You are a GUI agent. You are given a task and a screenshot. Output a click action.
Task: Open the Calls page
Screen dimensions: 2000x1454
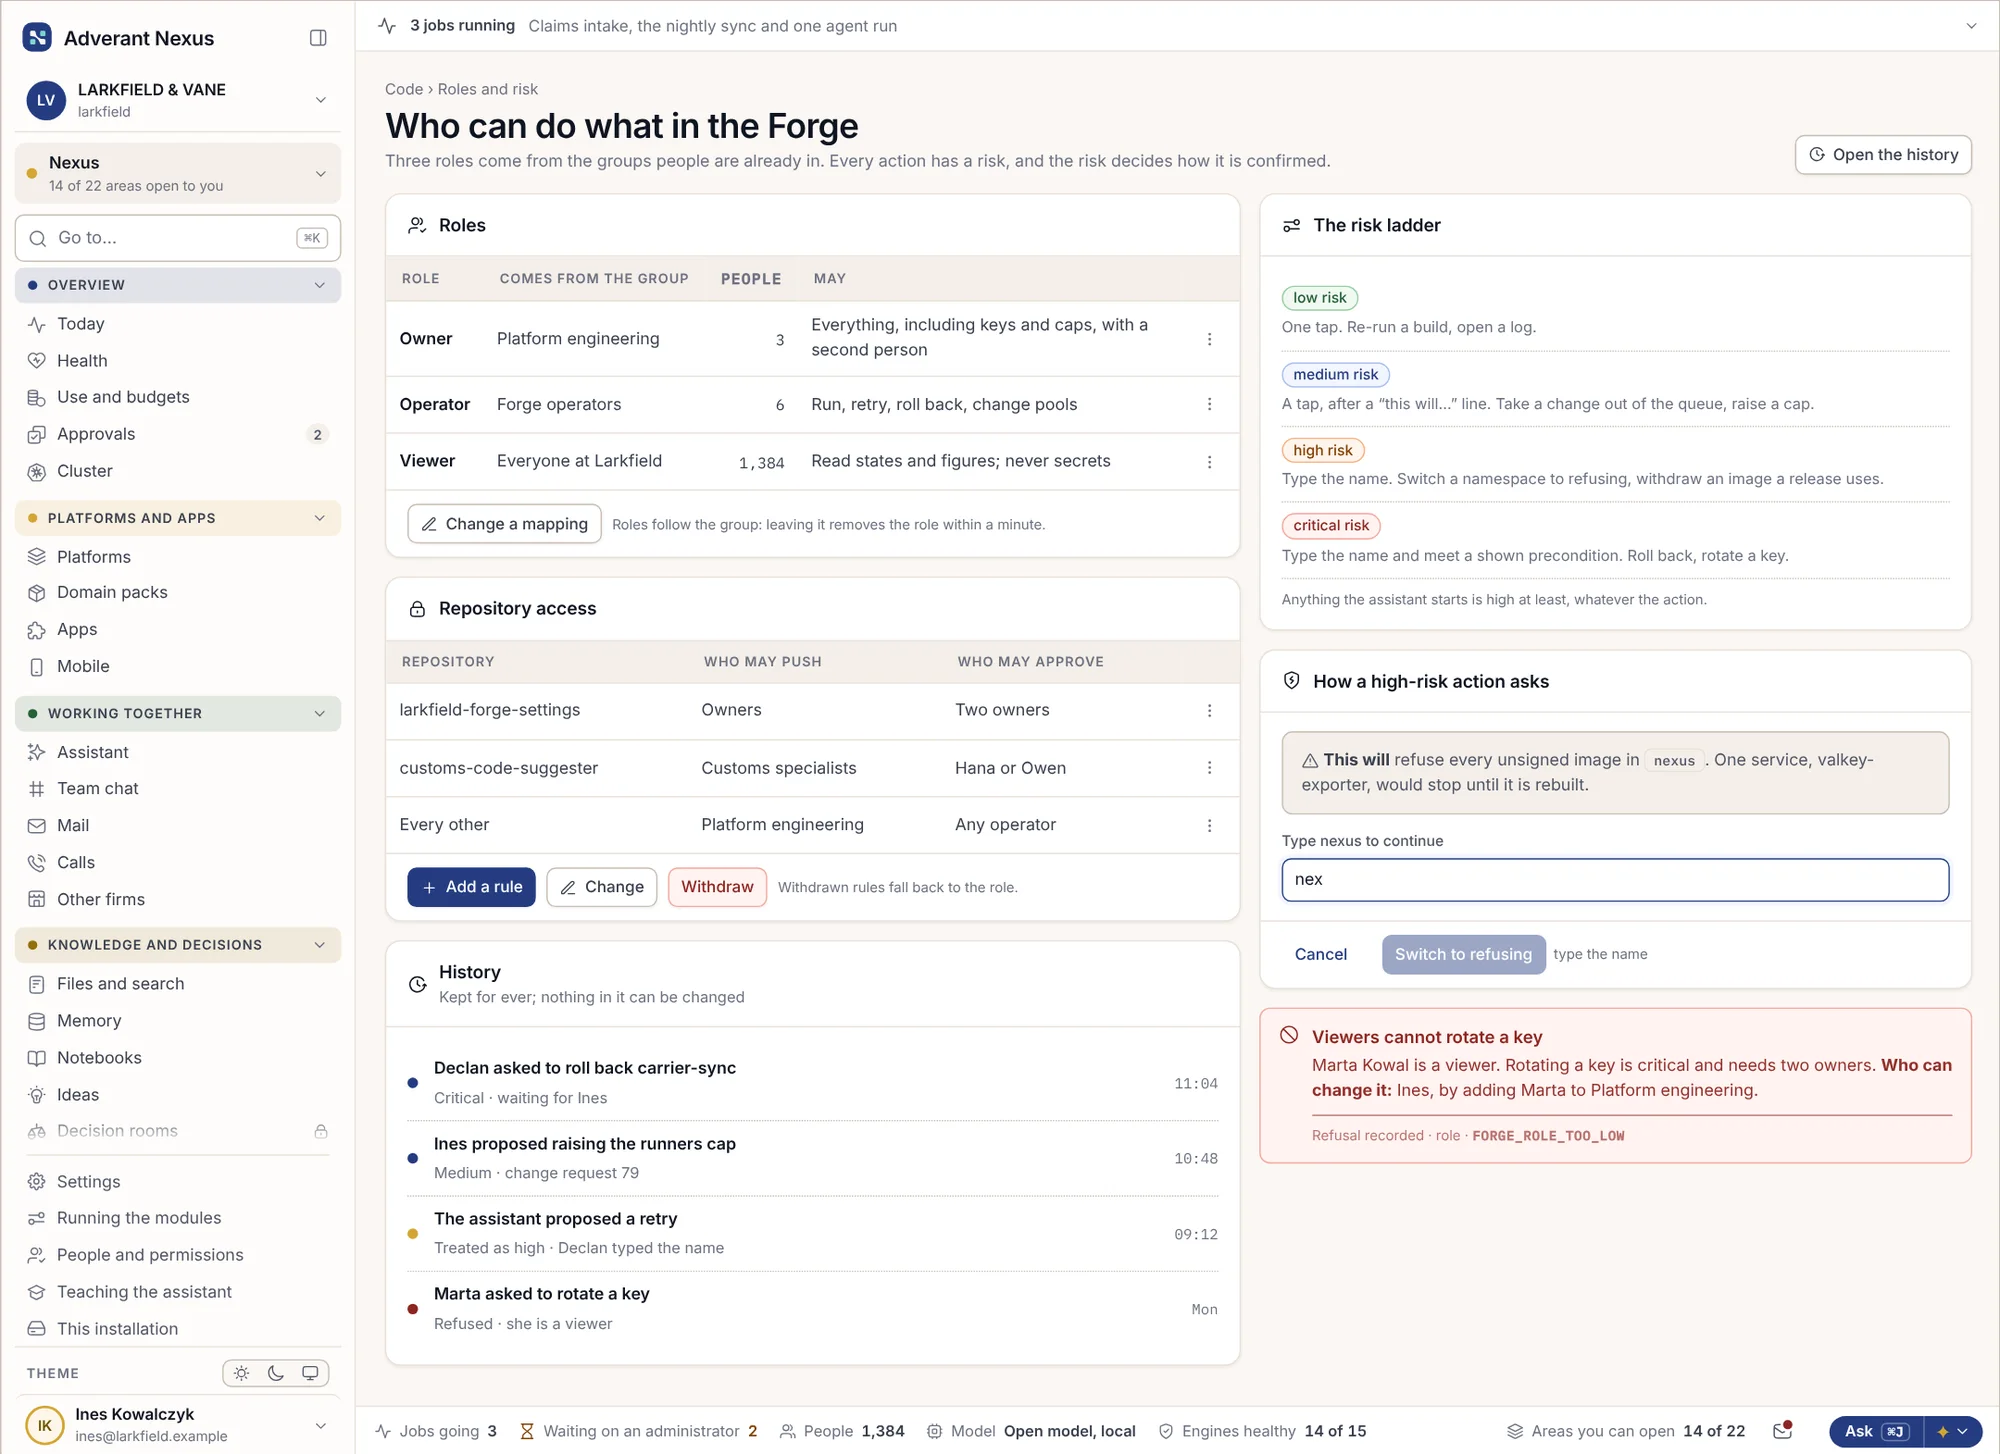tap(178, 863)
